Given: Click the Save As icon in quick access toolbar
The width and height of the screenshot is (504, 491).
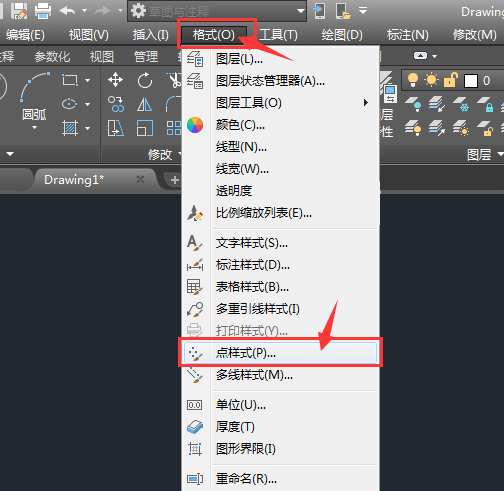Looking at the screenshot, I should tap(19, 11).
